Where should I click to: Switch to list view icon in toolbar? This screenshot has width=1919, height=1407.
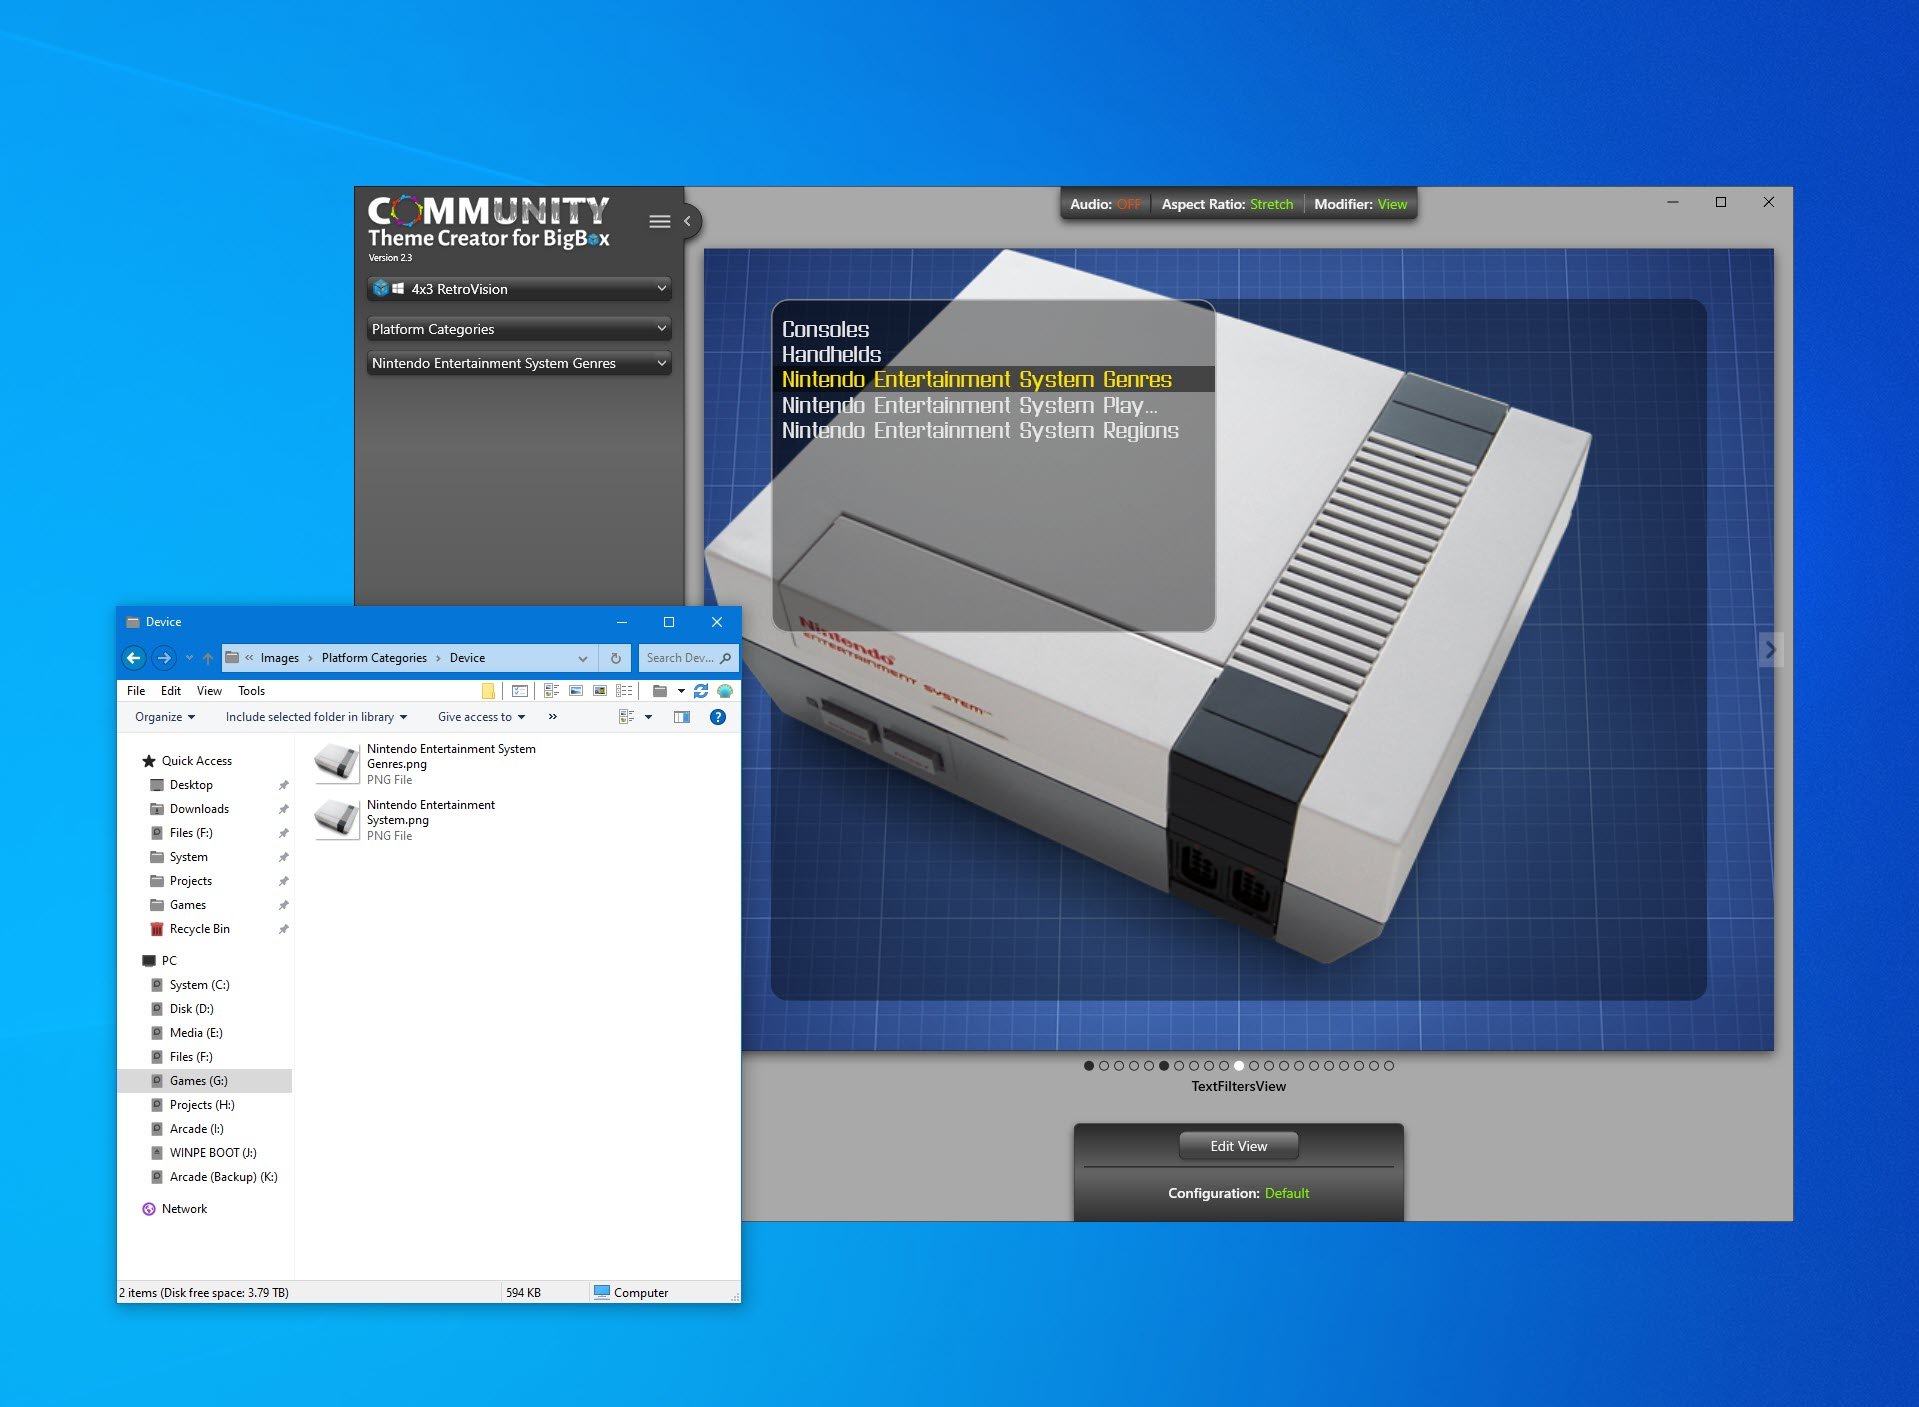coord(624,690)
